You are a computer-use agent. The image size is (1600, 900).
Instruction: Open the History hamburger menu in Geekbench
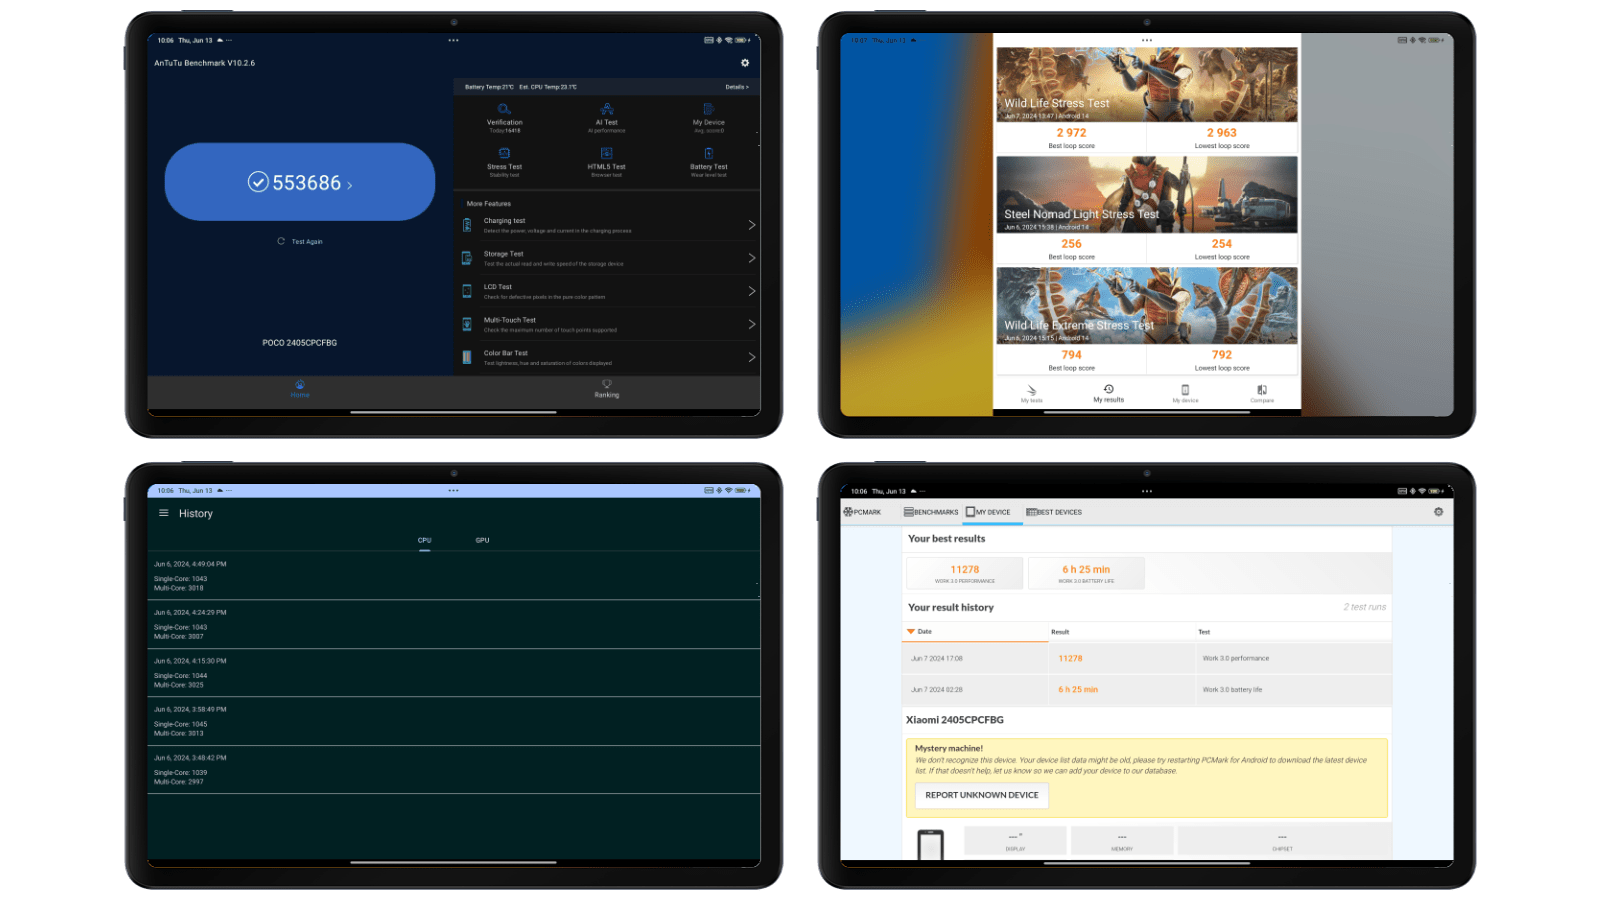pos(163,513)
